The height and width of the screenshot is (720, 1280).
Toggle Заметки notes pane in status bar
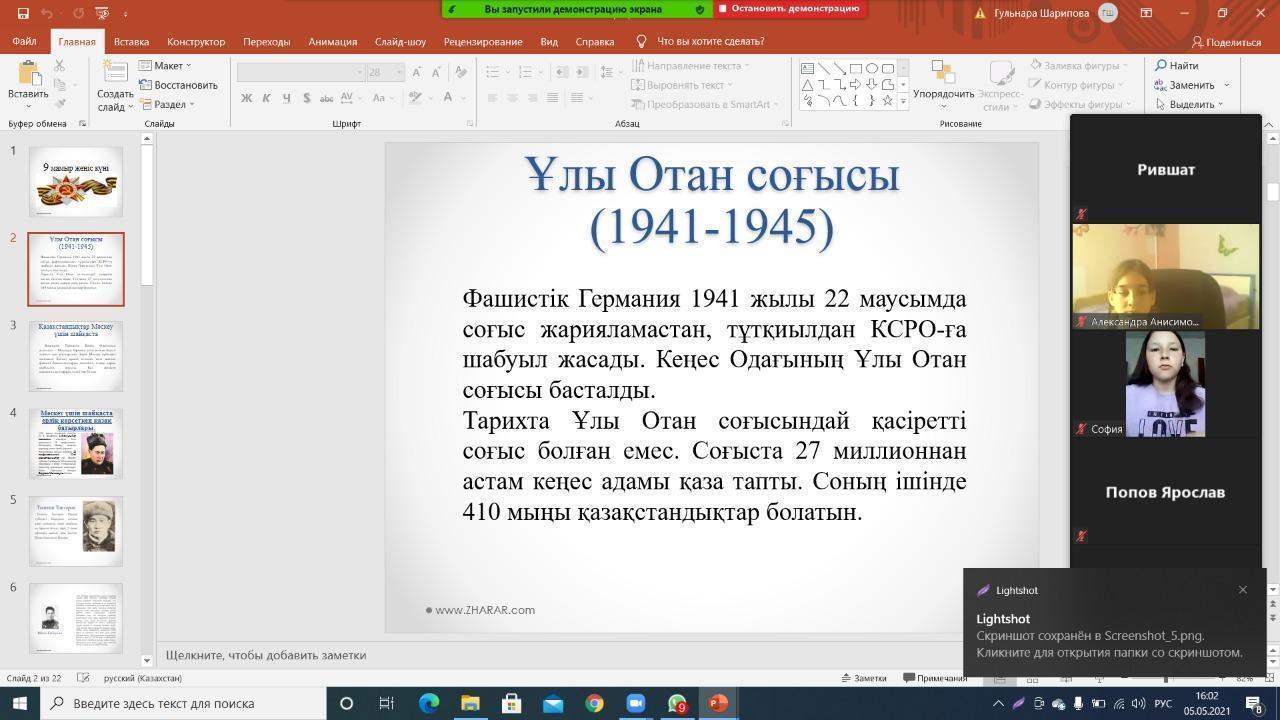click(863, 678)
